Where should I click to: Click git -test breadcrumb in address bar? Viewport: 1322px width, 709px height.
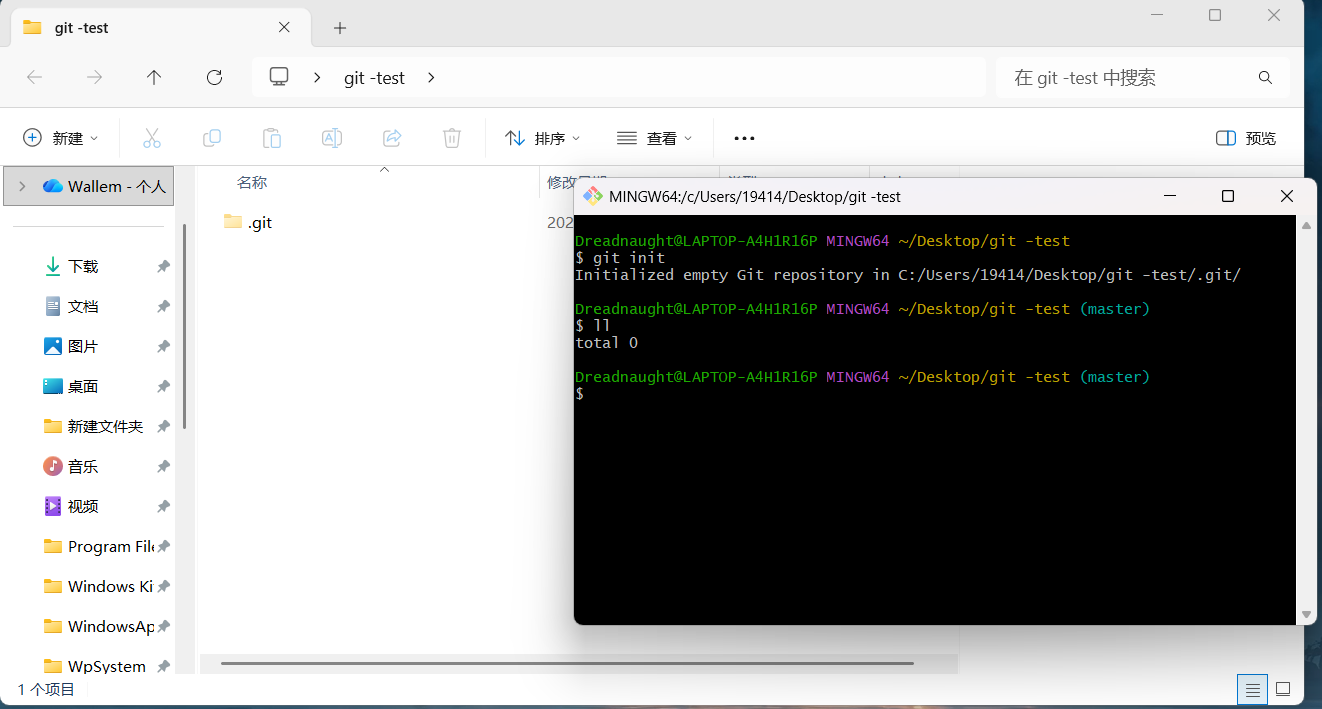(x=374, y=77)
